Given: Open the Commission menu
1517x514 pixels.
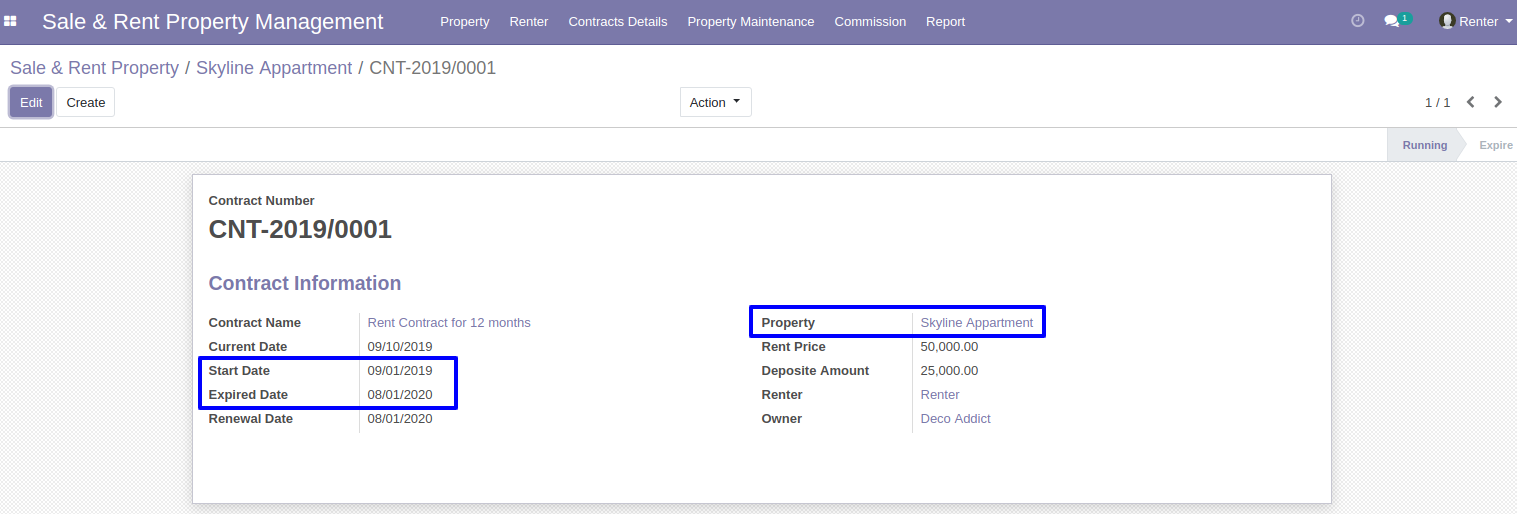Looking at the screenshot, I should click(x=870, y=21).
